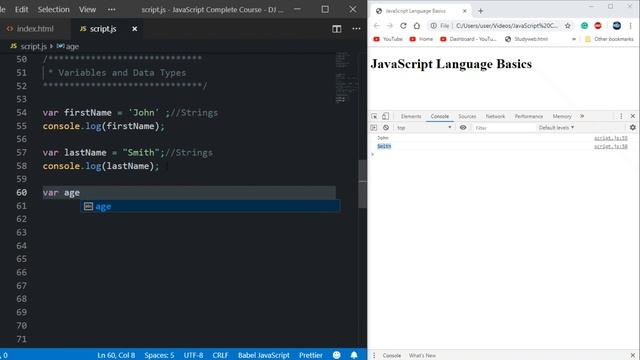Split the VS Code editor right
This screenshot has width=640, height=360.
tap(336, 29)
